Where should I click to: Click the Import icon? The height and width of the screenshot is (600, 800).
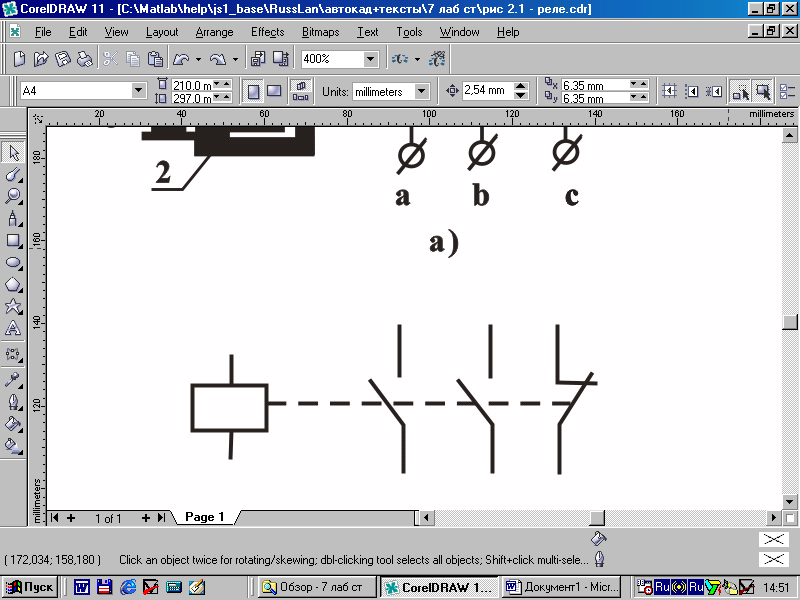coord(258,59)
